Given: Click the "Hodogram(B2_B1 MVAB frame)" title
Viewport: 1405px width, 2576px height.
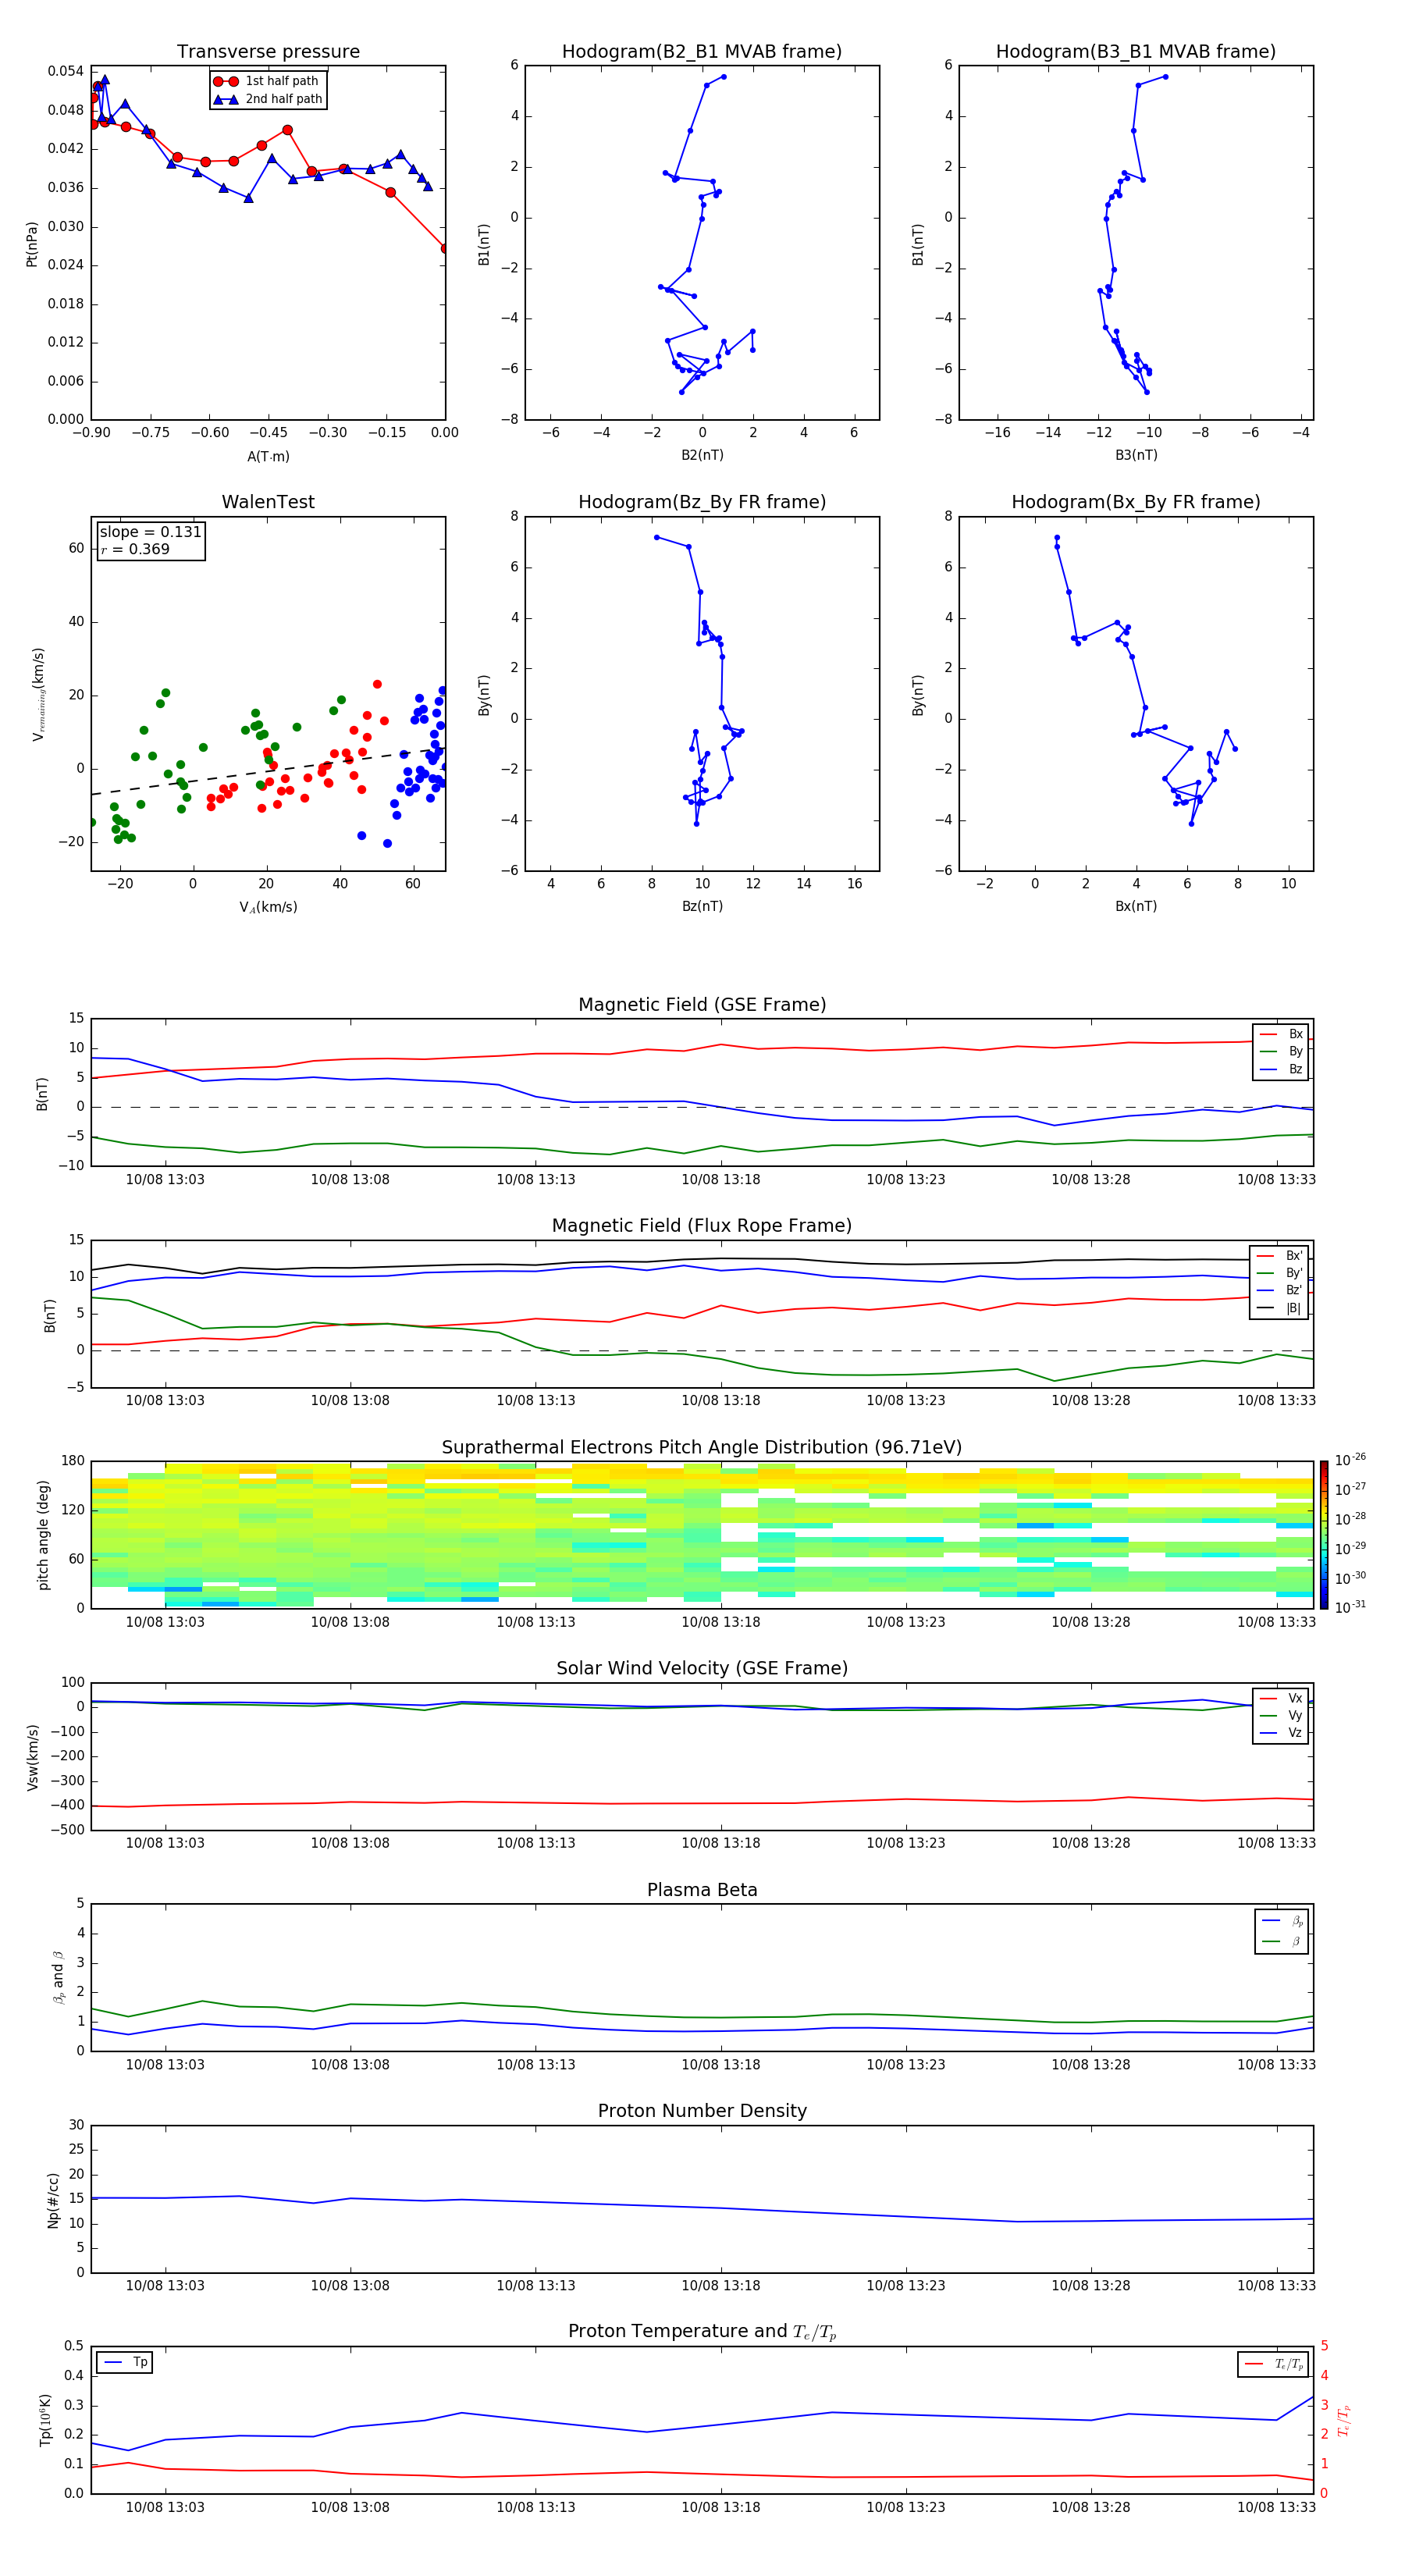Looking at the screenshot, I should tap(702, 52).
